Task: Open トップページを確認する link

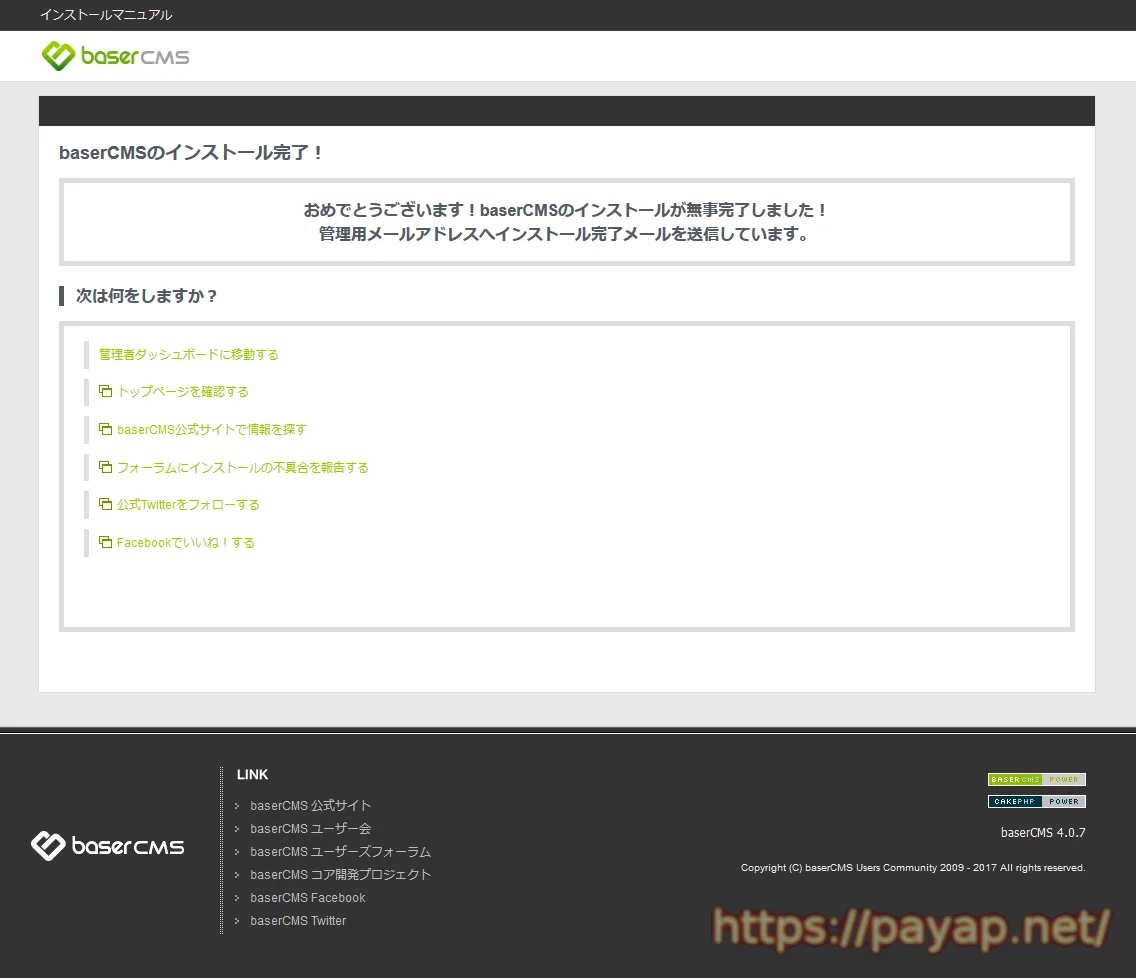Action: click(x=183, y=392)
